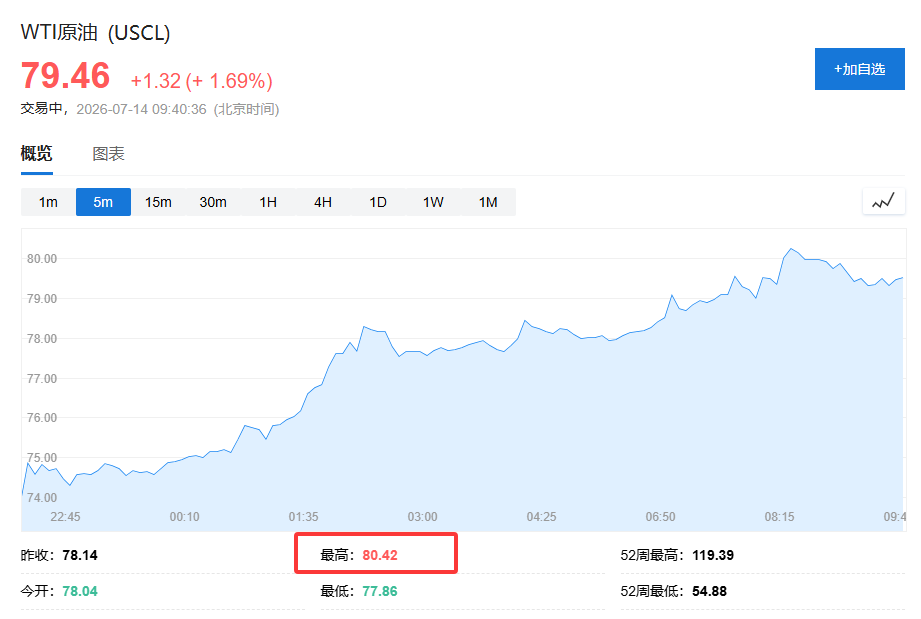Click the change value +1.32 (+ 1.69%)
Viewport: 921px width, 619px height.
click(201, 81)
